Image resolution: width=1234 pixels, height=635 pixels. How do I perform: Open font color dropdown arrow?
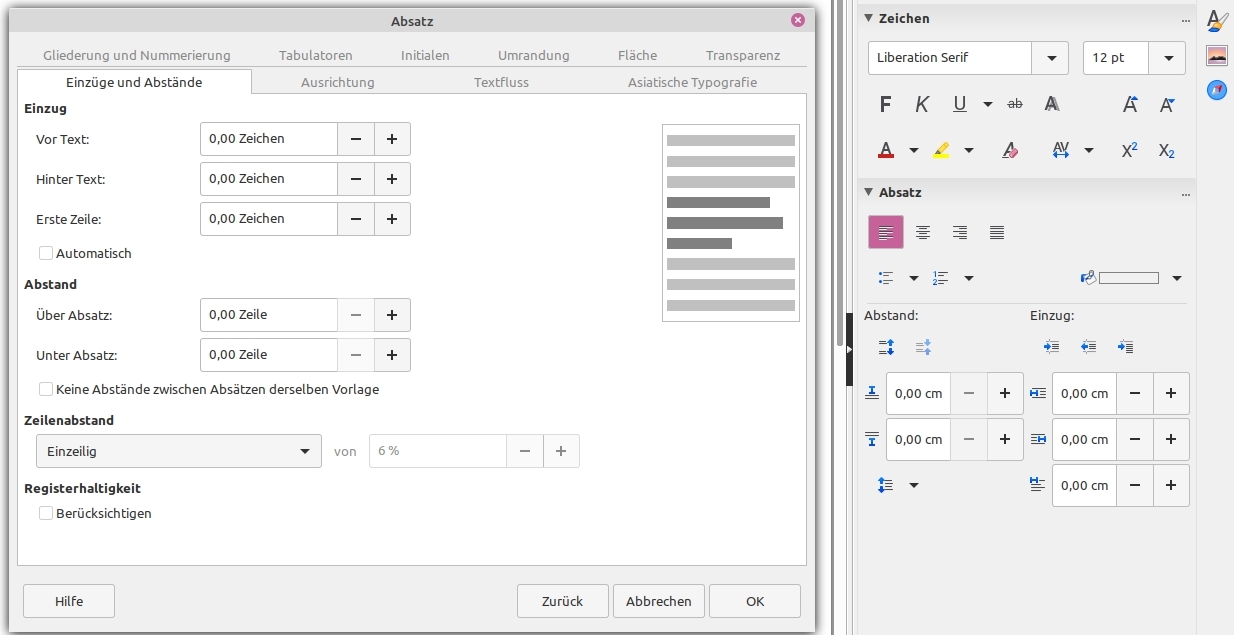click(x=913, y=150)
